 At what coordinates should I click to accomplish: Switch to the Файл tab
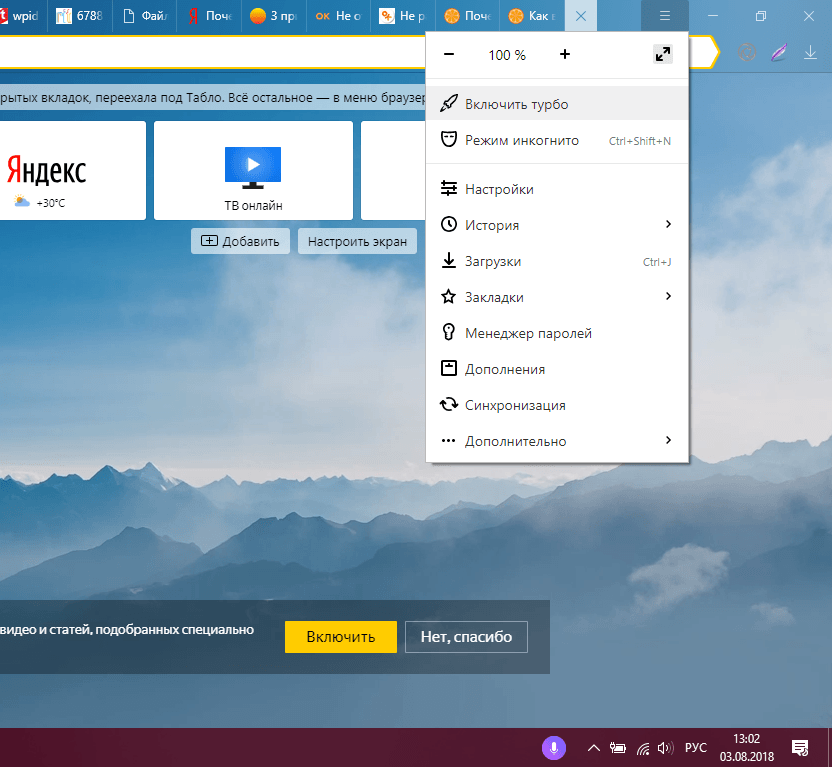pos(145,16)
